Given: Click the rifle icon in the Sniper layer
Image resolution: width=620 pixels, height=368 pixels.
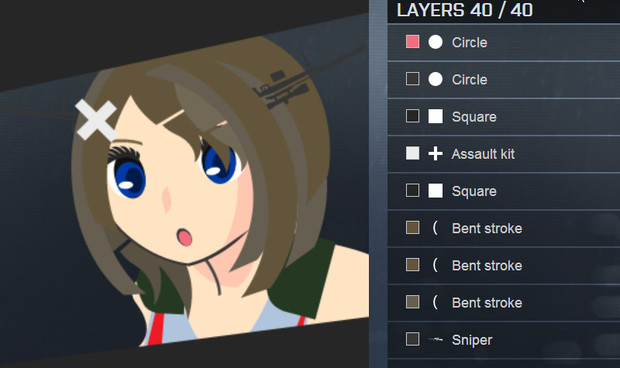Looking at the screenshot, I should click(436, 339).
